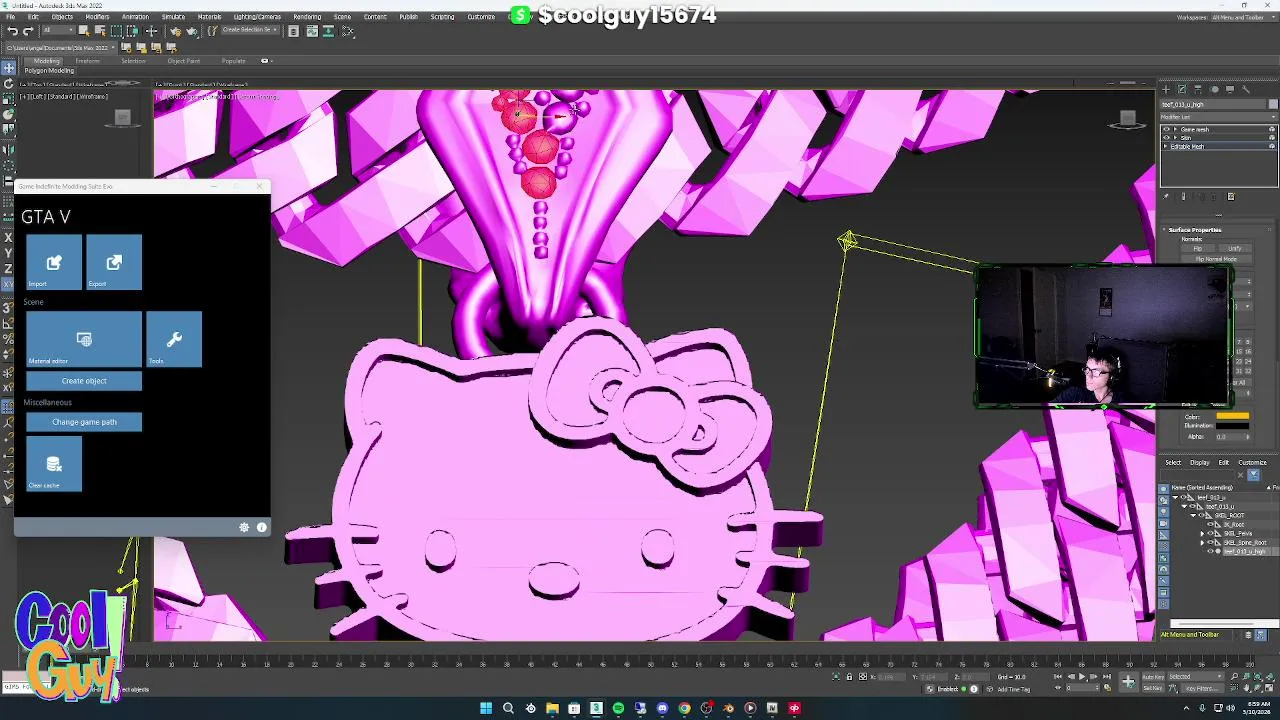Open the Animation menu
Viewport: 1280px width, 720px height.
click(135, 17)
